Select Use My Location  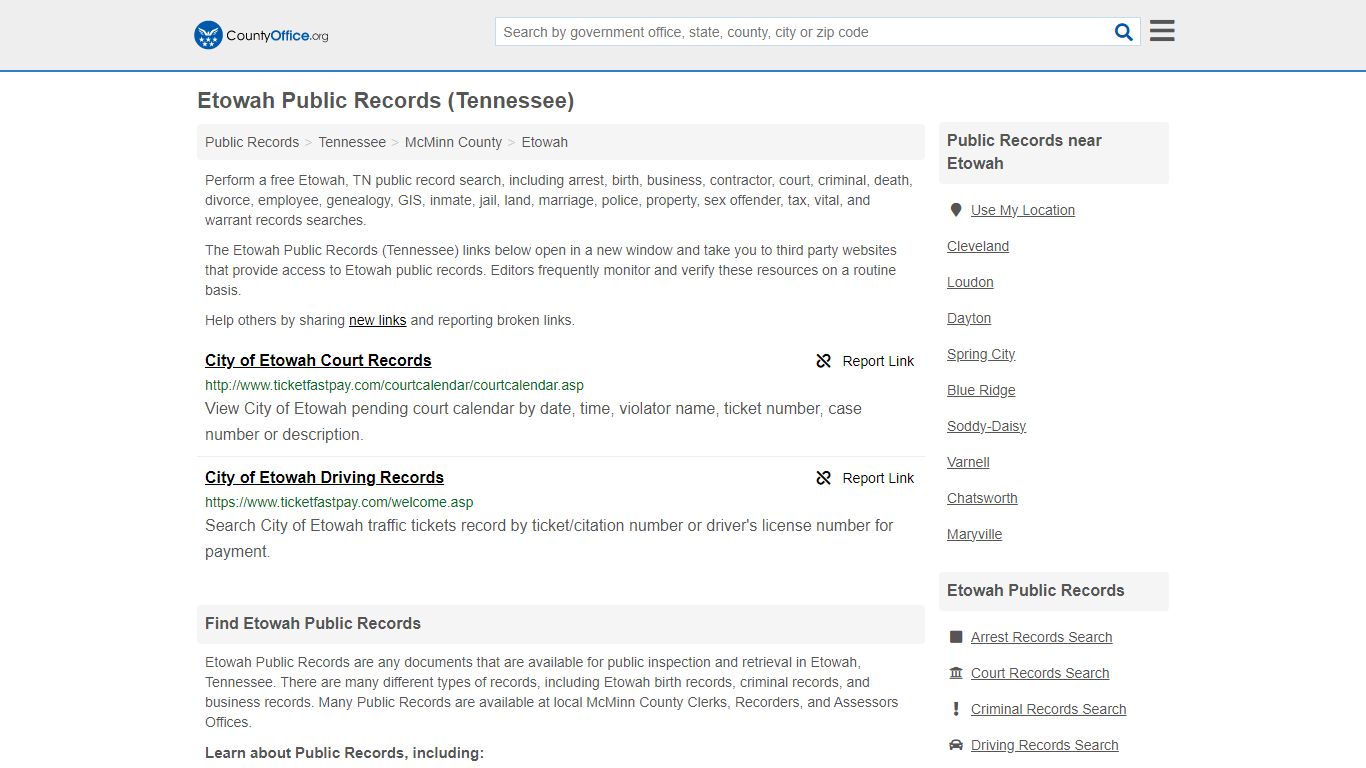pos(1023,210)
